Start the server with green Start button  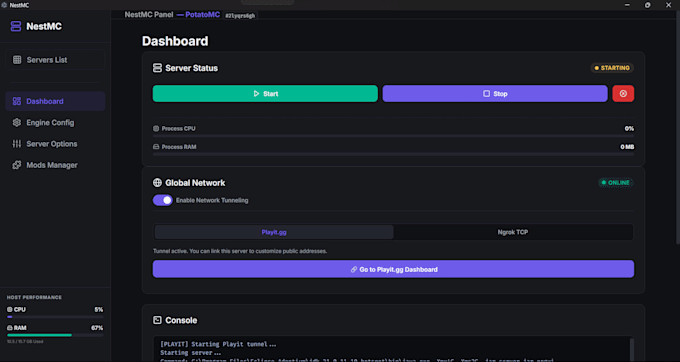265,94
